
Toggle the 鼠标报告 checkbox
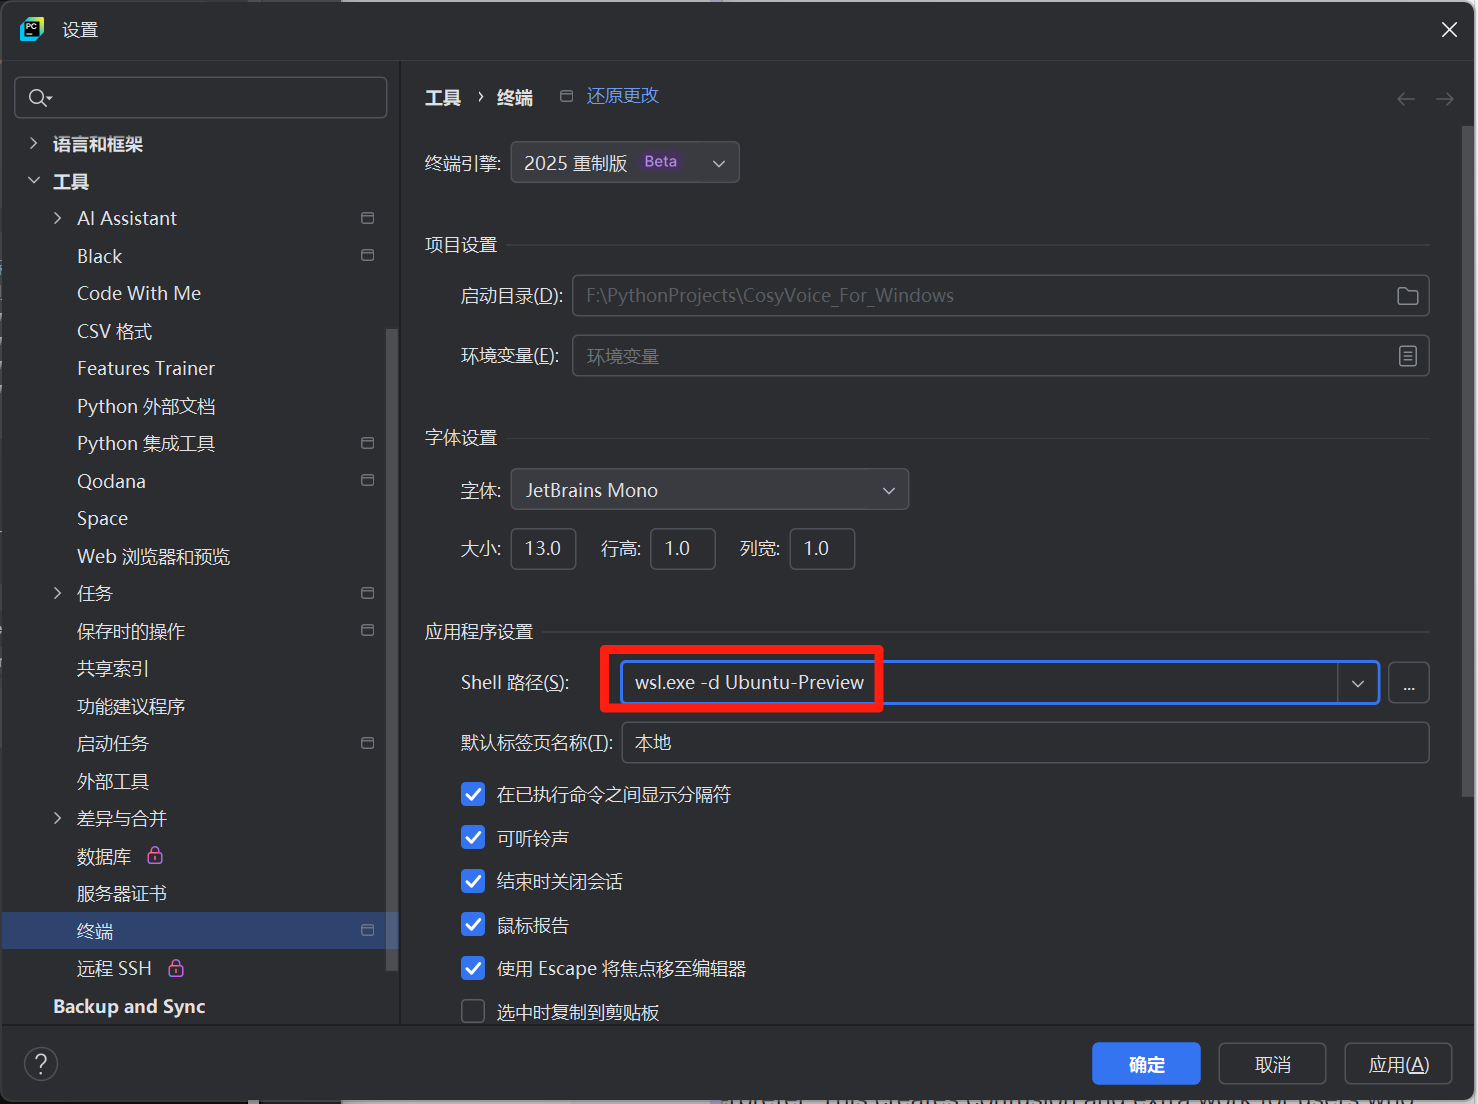click(473, 925)
